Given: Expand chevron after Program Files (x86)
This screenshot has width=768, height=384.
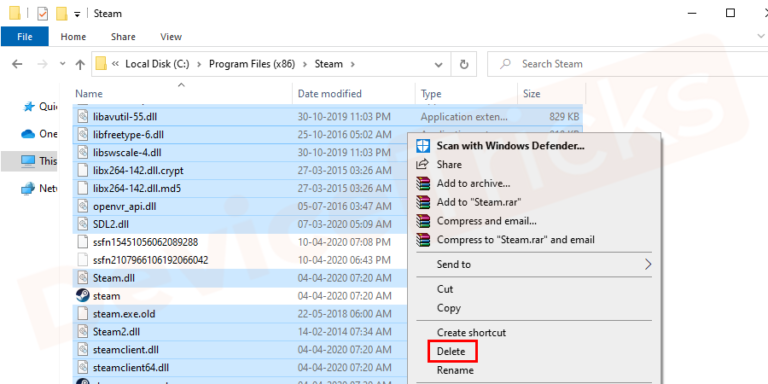Looking at the screenshot, I should pyautogui.click(x=305, y=64).
